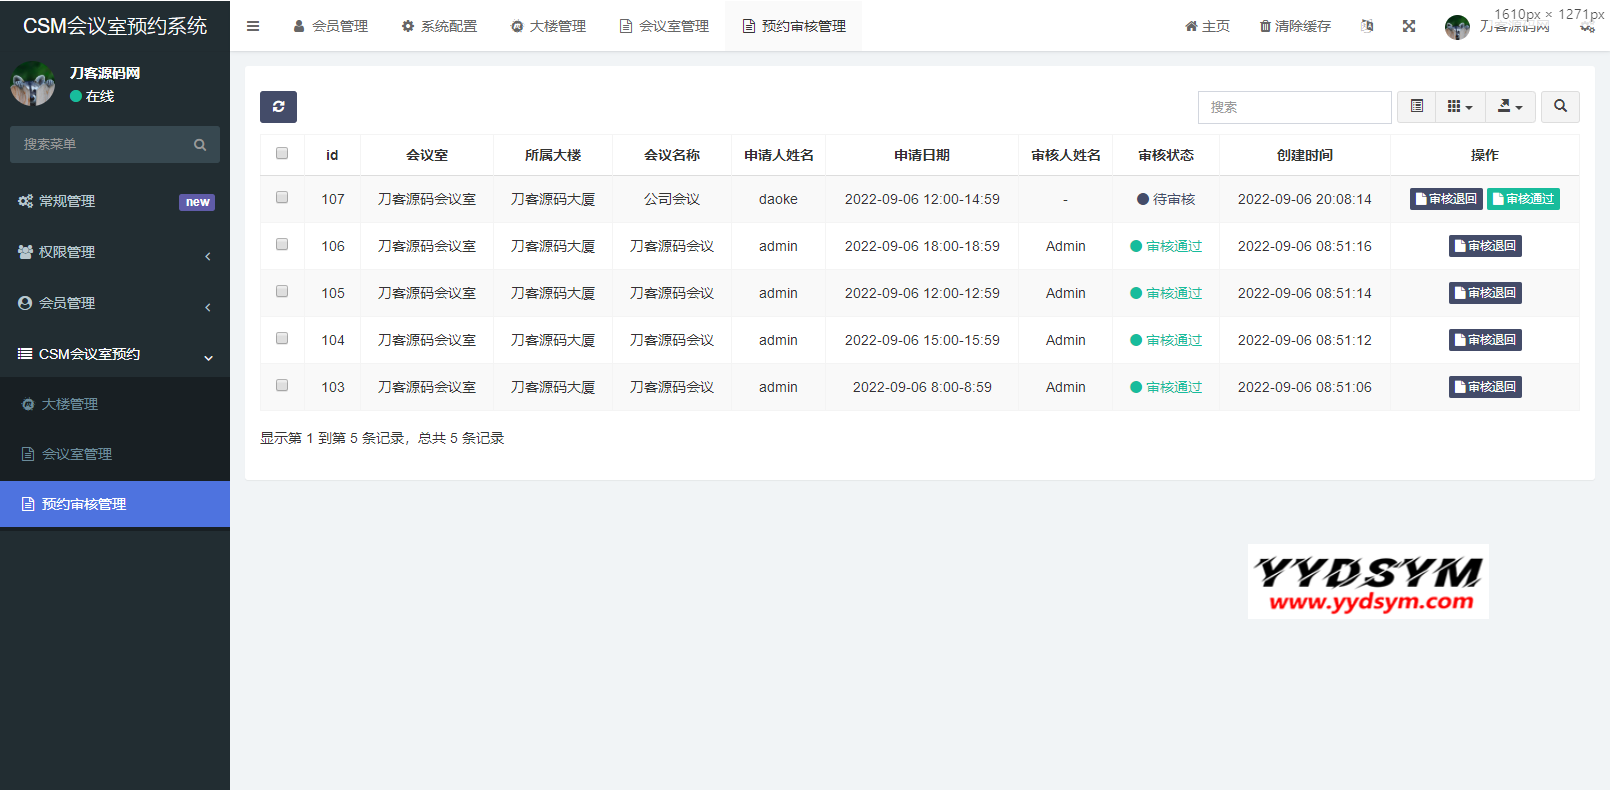Check the select-all checkbox in header

coord(282,154)
